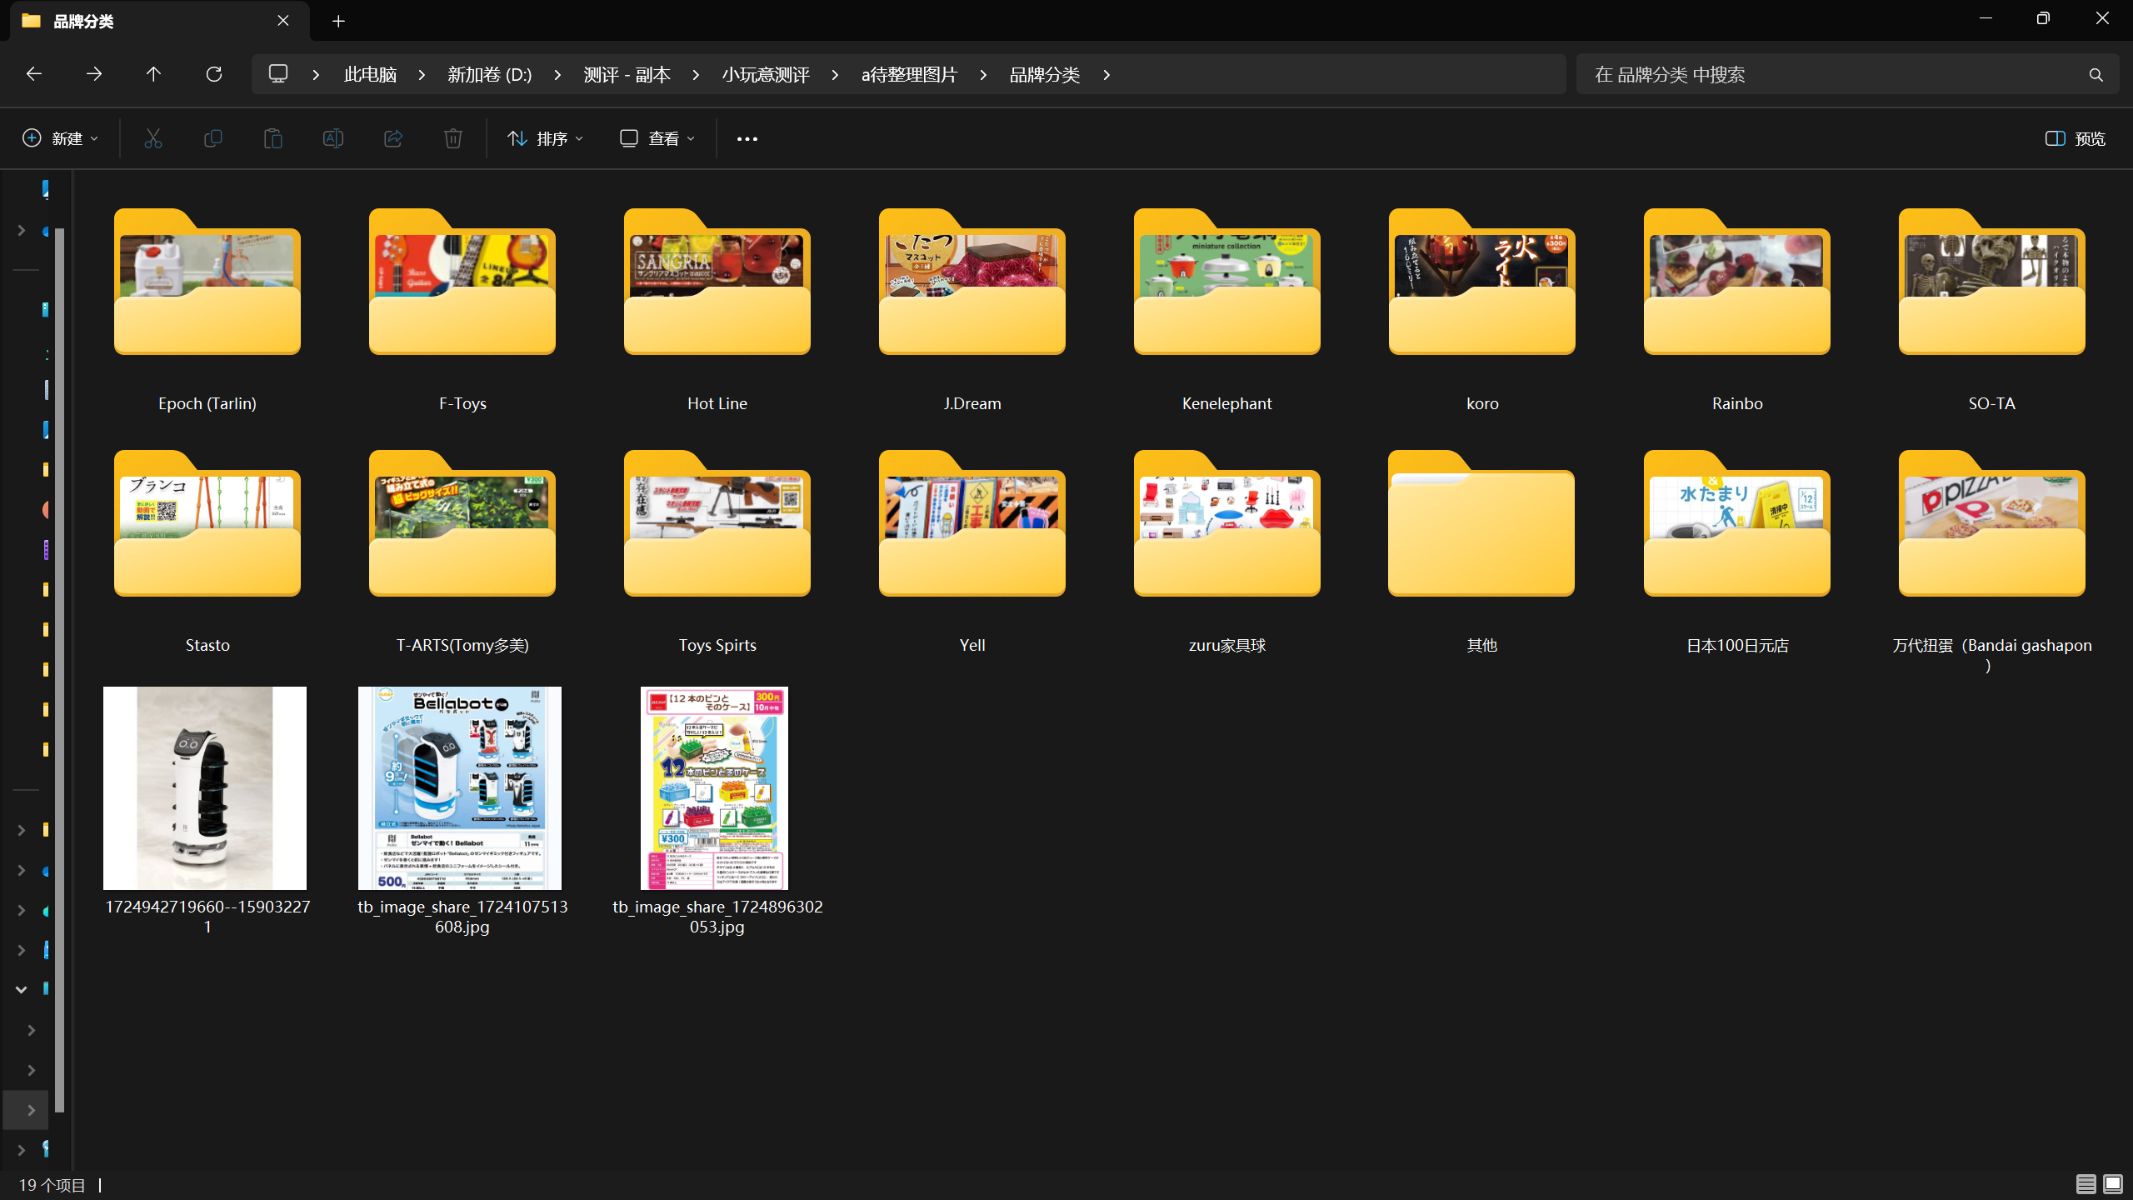The height and width of the screenshot is (1200, 2133).
Task: Open the 查看 view dropdown
Action: [x=657, y=139]
